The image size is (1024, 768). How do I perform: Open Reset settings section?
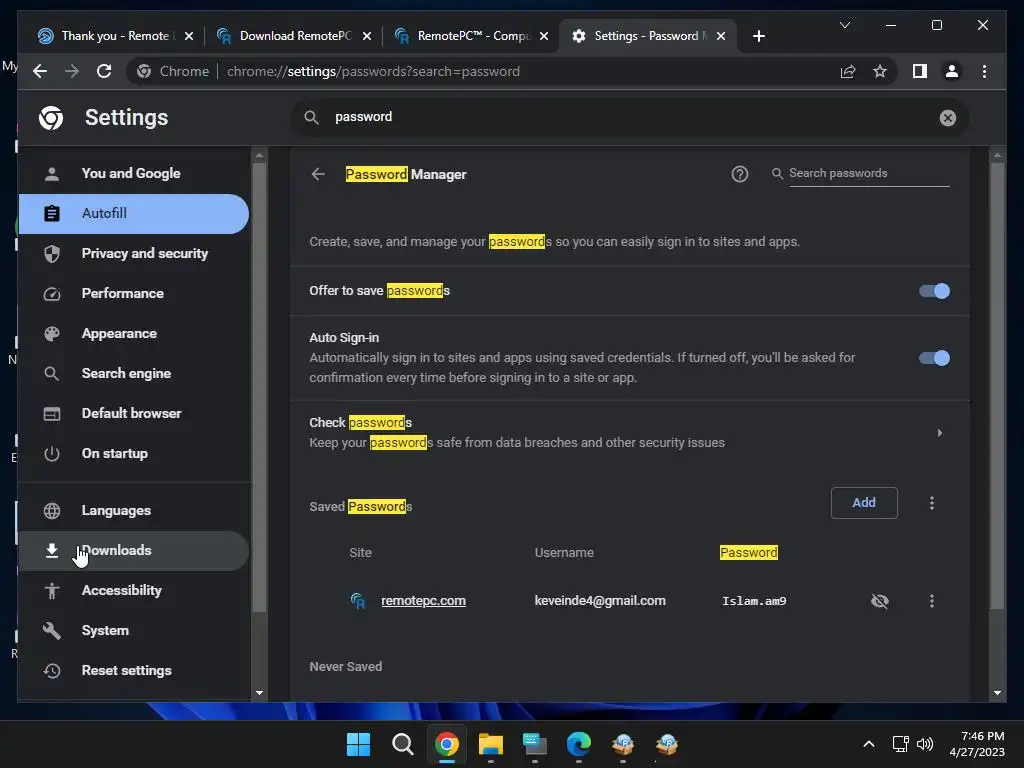click(134, 671)
